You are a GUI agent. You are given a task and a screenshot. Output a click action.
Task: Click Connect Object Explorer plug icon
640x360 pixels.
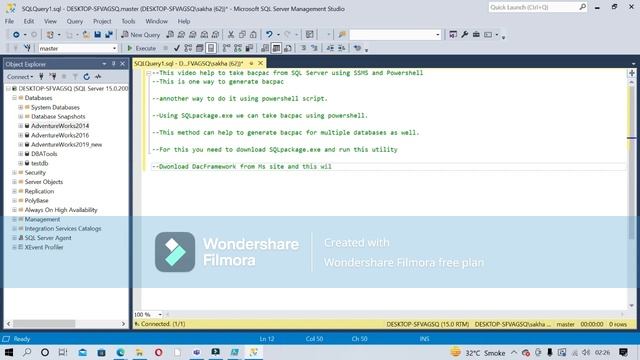click(x=41, y=76)
